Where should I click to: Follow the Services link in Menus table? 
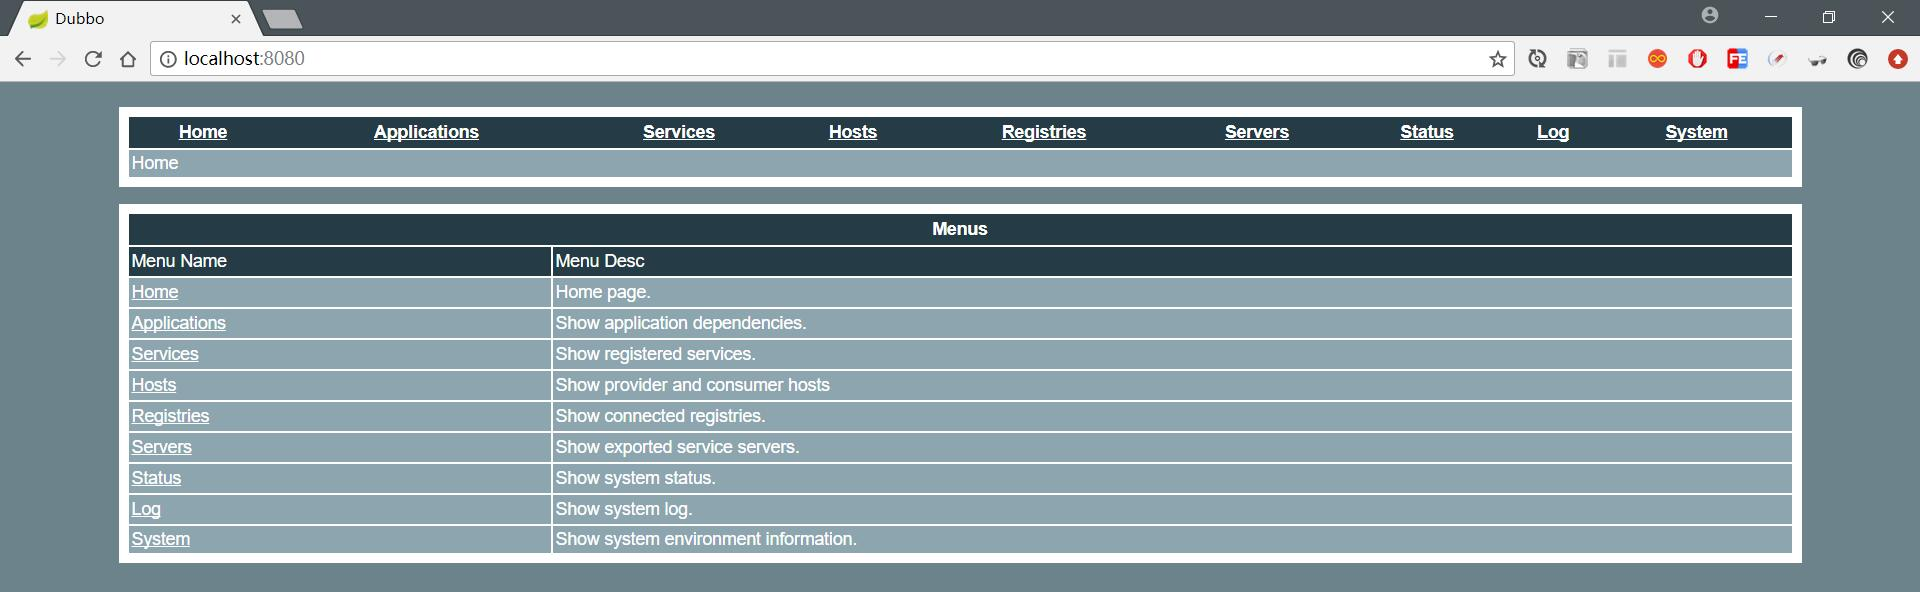pos(165,354)
